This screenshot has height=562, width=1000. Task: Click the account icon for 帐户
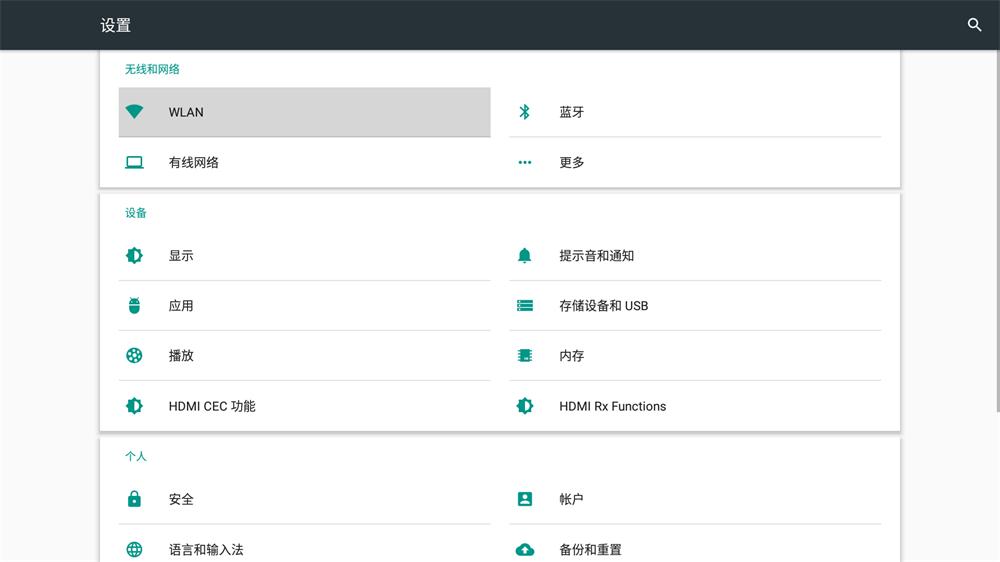pyautogui.click(x=524, y=499)
